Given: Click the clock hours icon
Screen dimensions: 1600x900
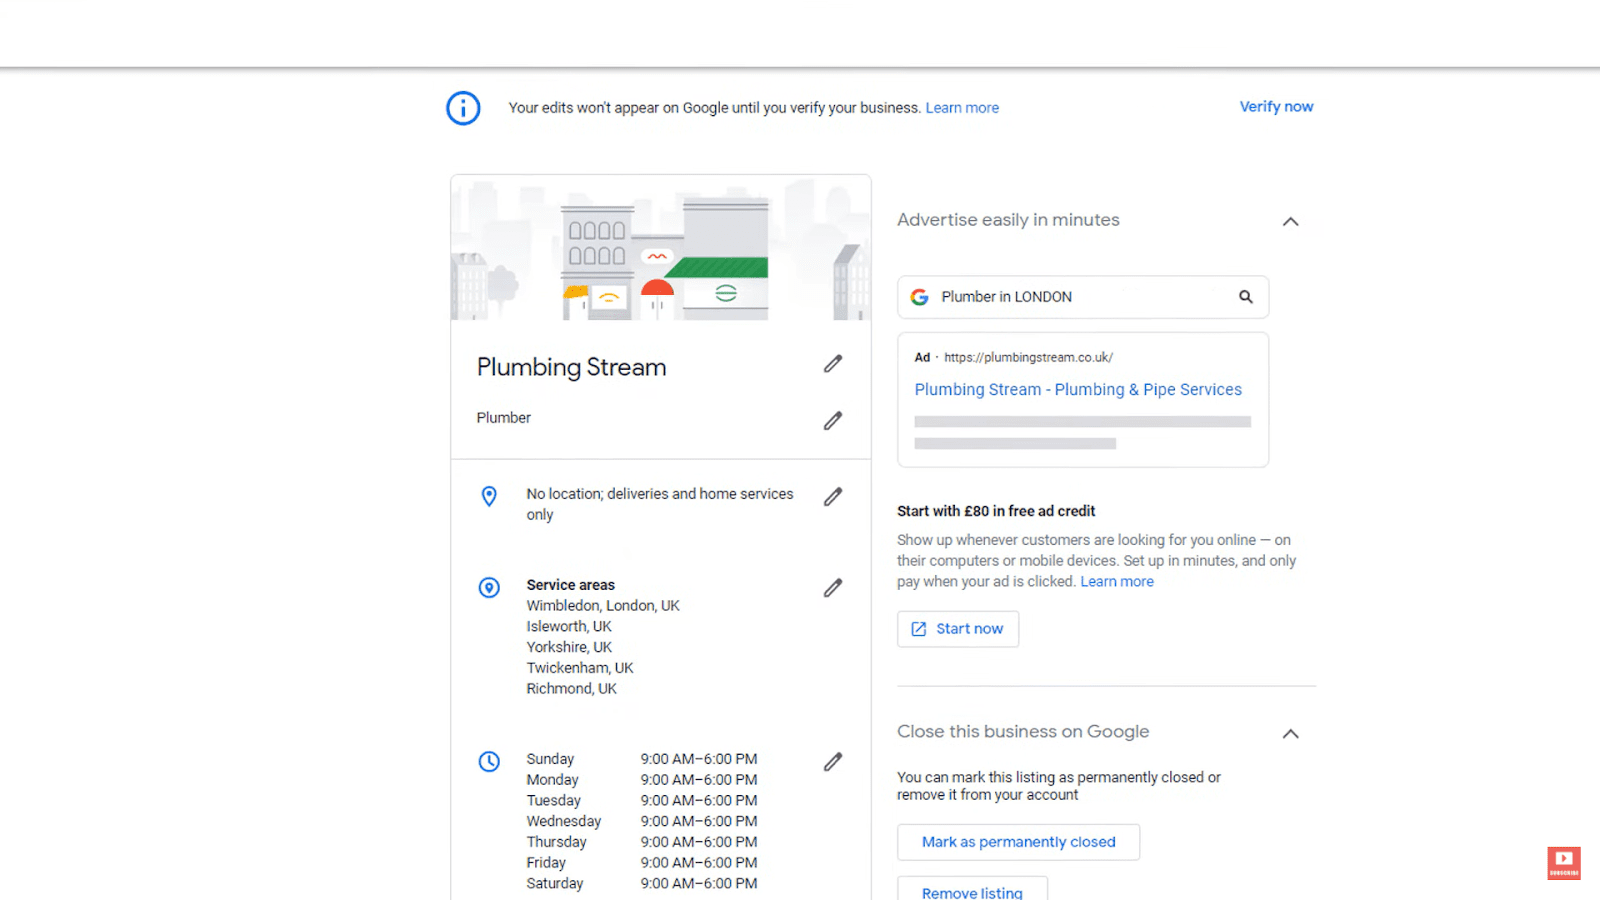Looking at the screenshot, I should 489,762.
